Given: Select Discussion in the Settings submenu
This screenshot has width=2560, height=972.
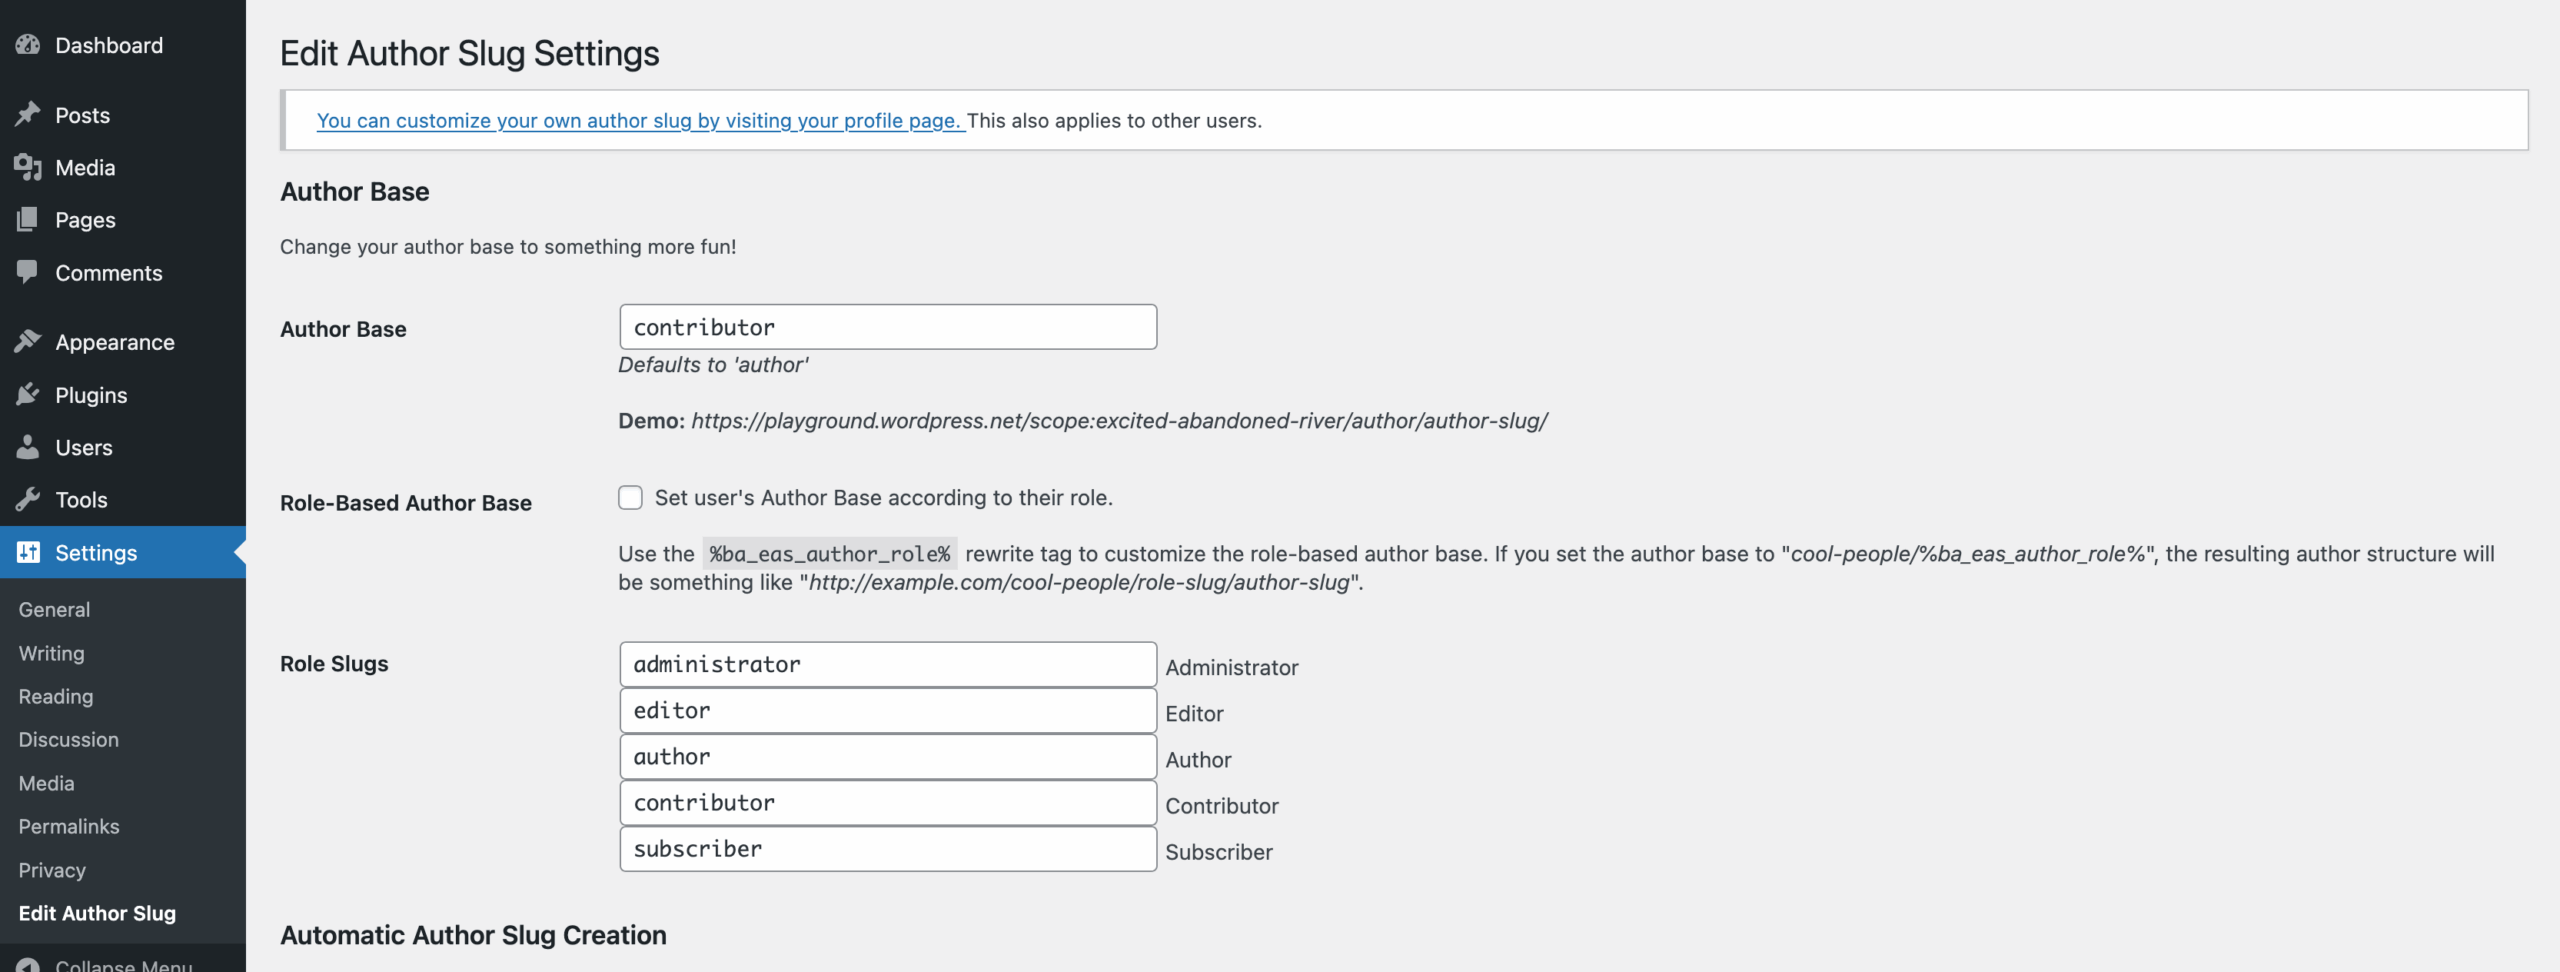Looking at the screenshot, I should (68, 739).
